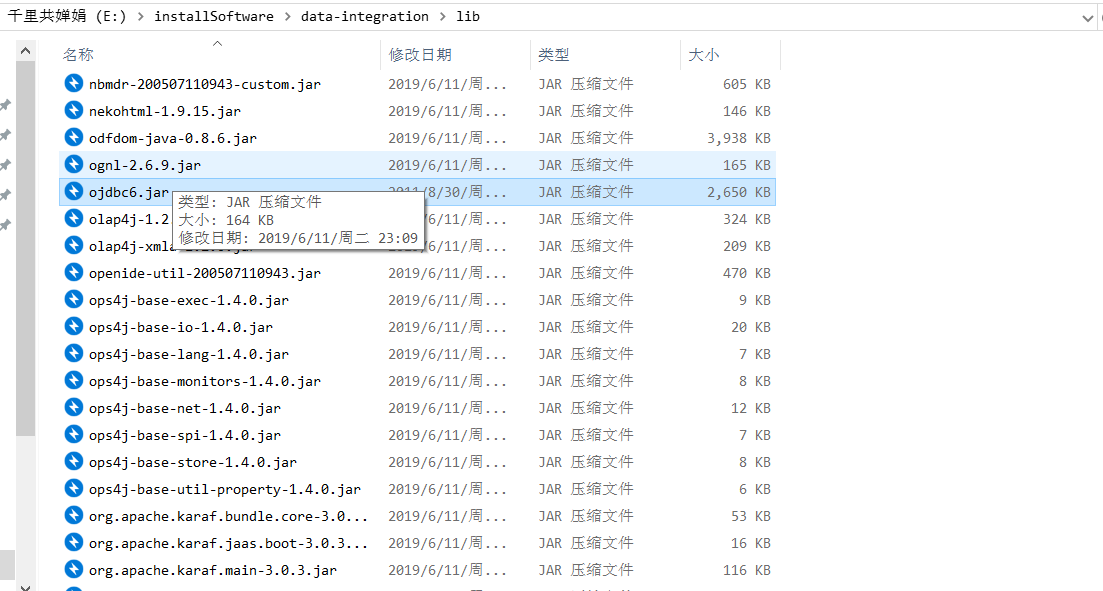
Task: Sort files by the 名称 column header
Action: pos(78,55)
